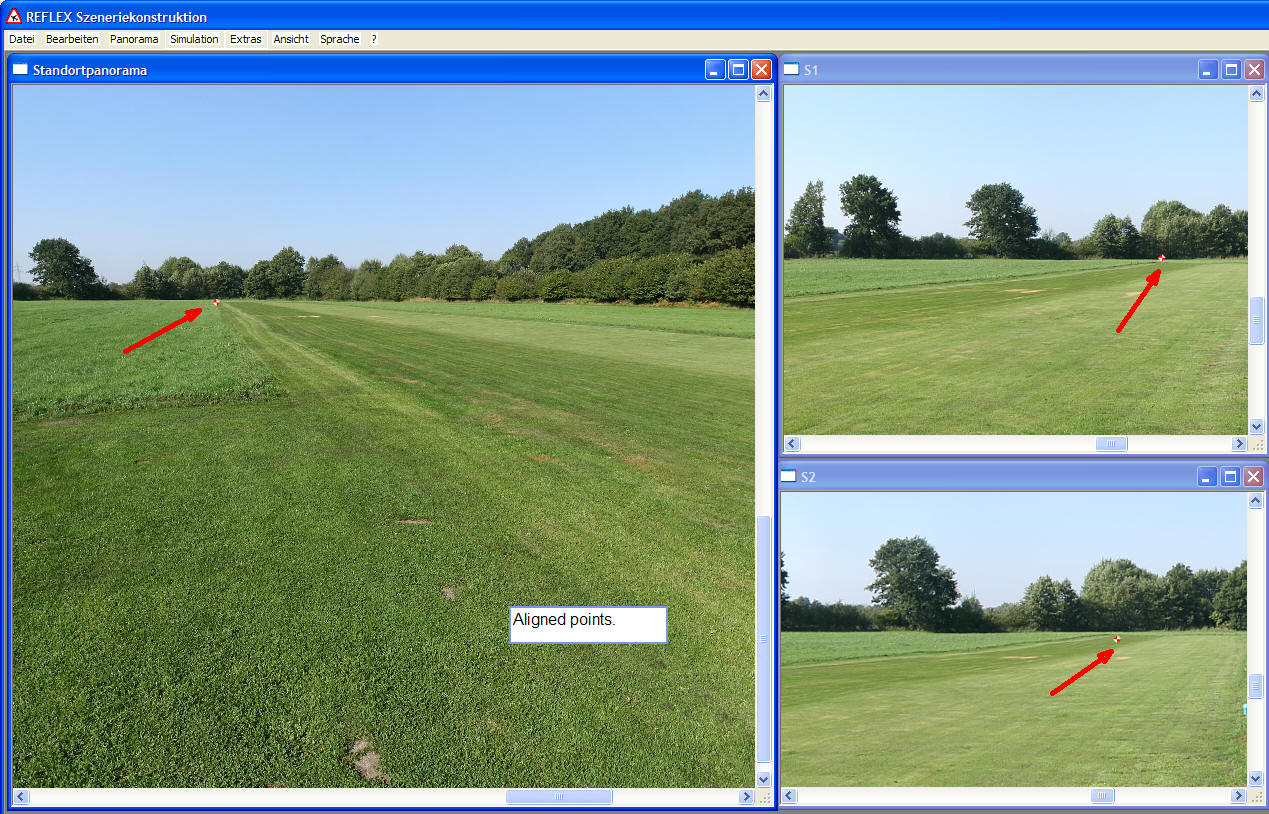Viewport: 1269px width, 814px height.
Task: Click the 'S2' window title text
Action: 809,477
